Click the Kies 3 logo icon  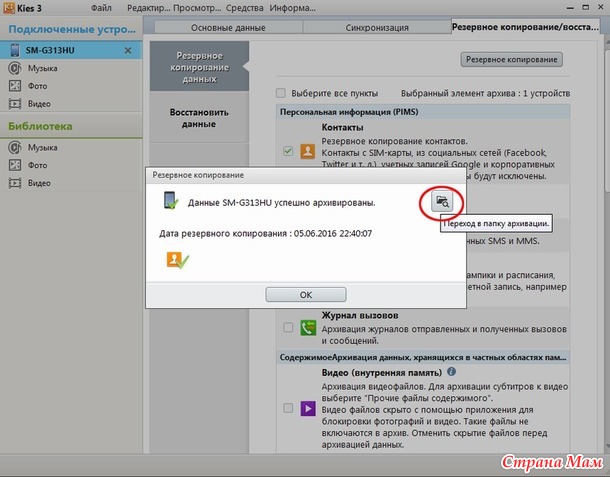point(9,7)
